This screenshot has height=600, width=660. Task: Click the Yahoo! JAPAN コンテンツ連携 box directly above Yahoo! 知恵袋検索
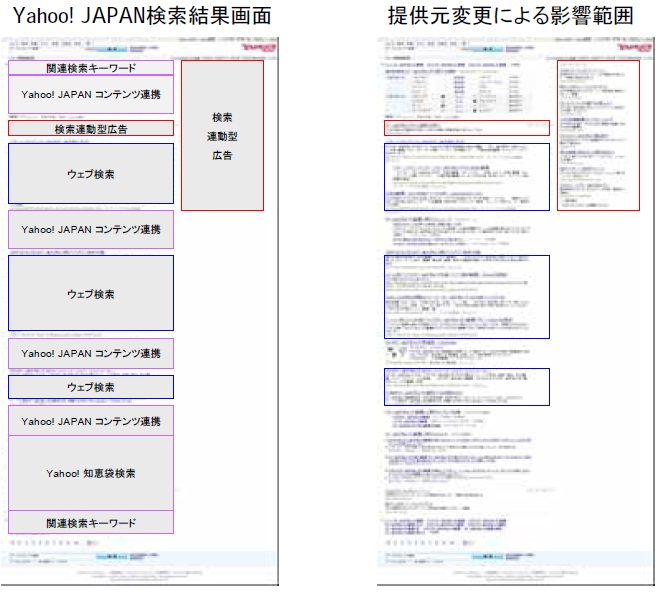pos(91,421)
